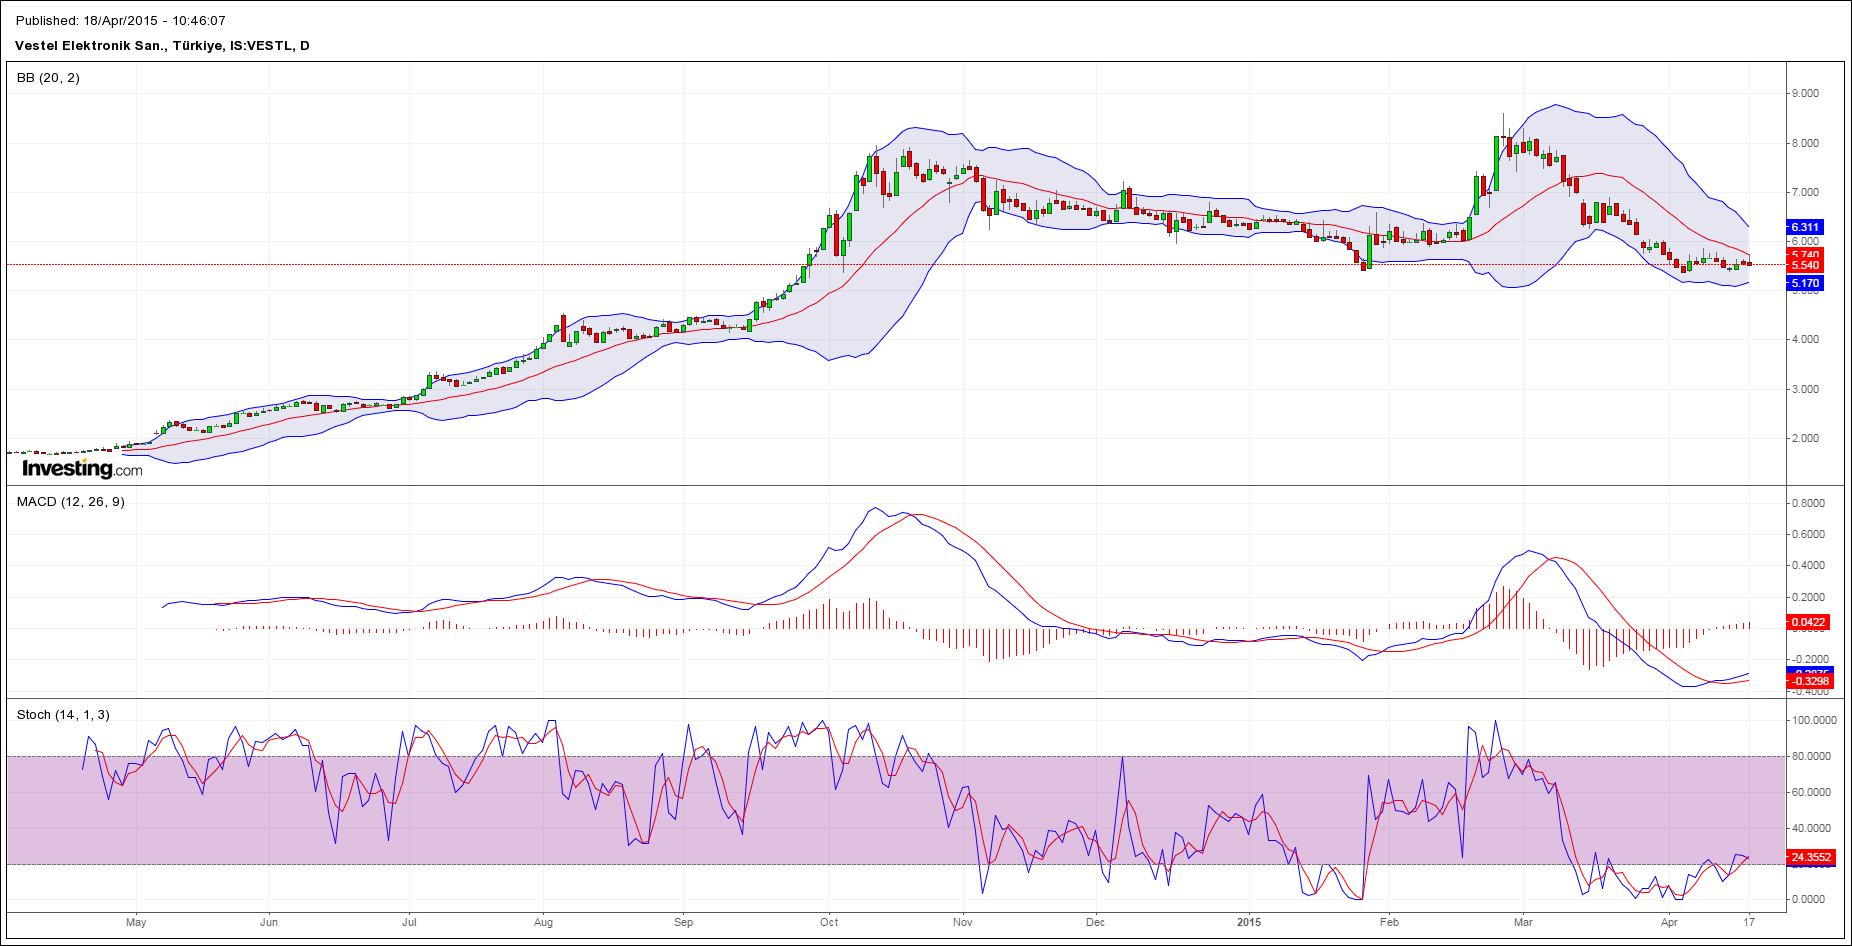
Task: Click the Investing.com logo watermark
Action: [x=82, y=468]
